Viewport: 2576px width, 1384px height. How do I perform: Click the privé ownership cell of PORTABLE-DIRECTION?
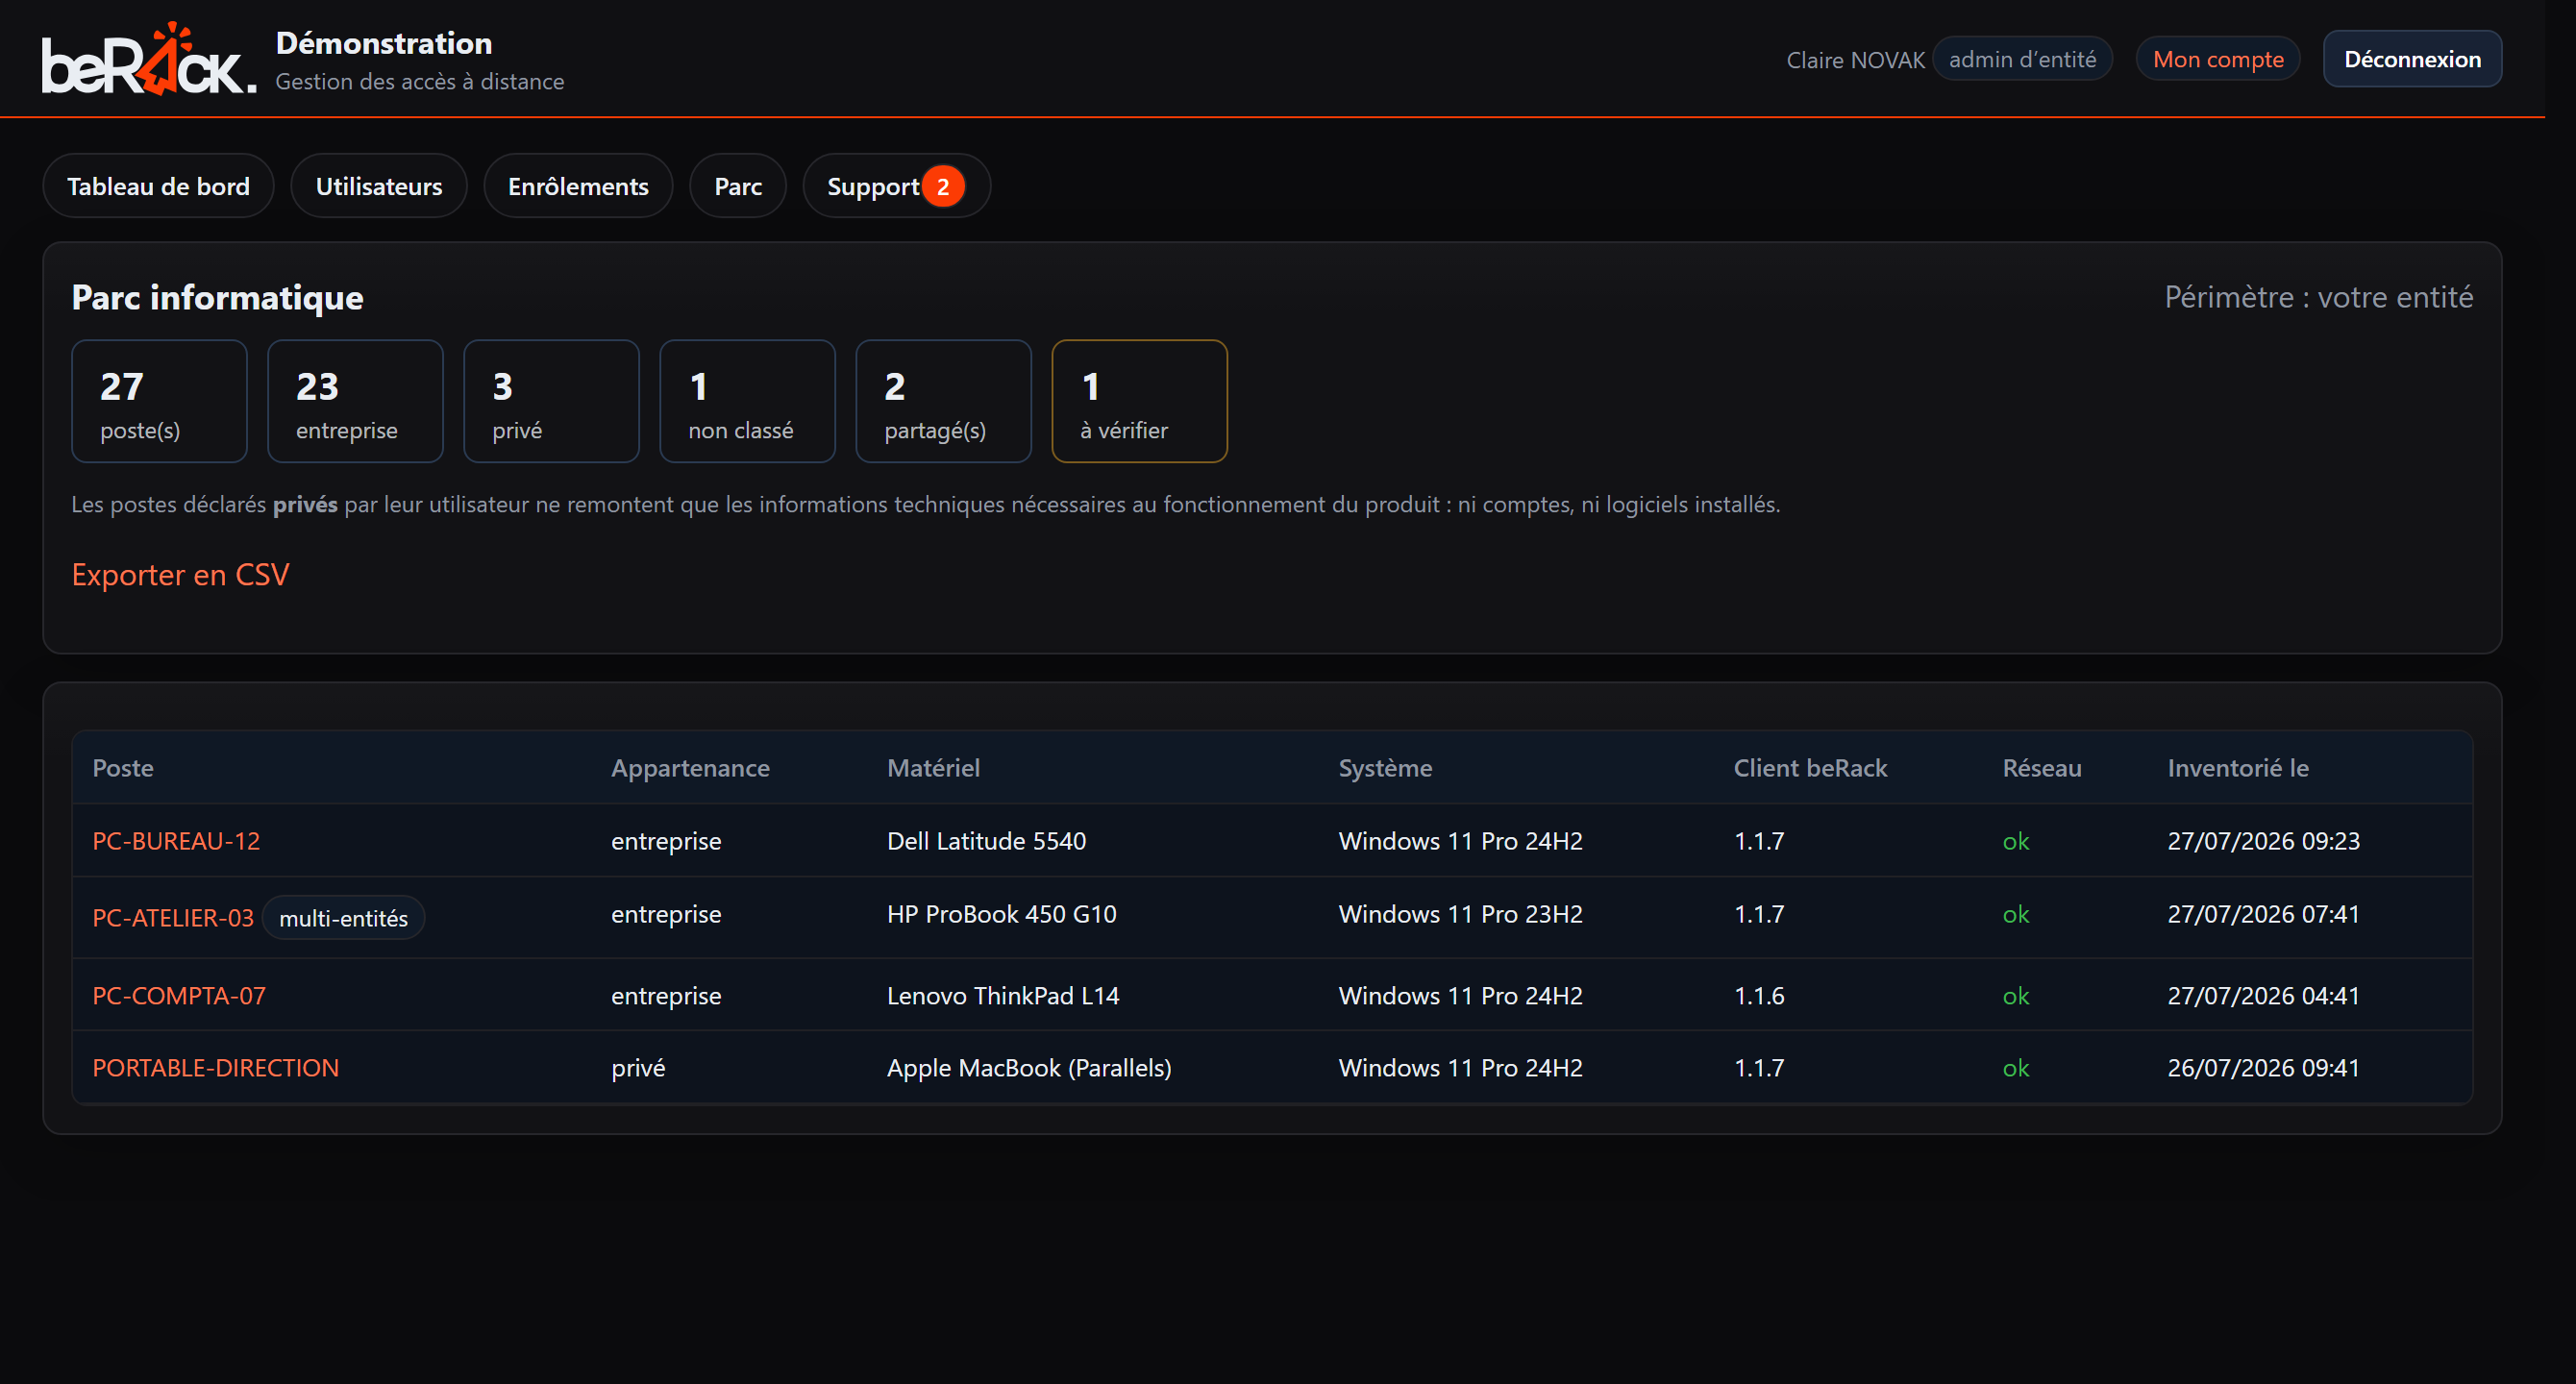tap(638, 1068)
